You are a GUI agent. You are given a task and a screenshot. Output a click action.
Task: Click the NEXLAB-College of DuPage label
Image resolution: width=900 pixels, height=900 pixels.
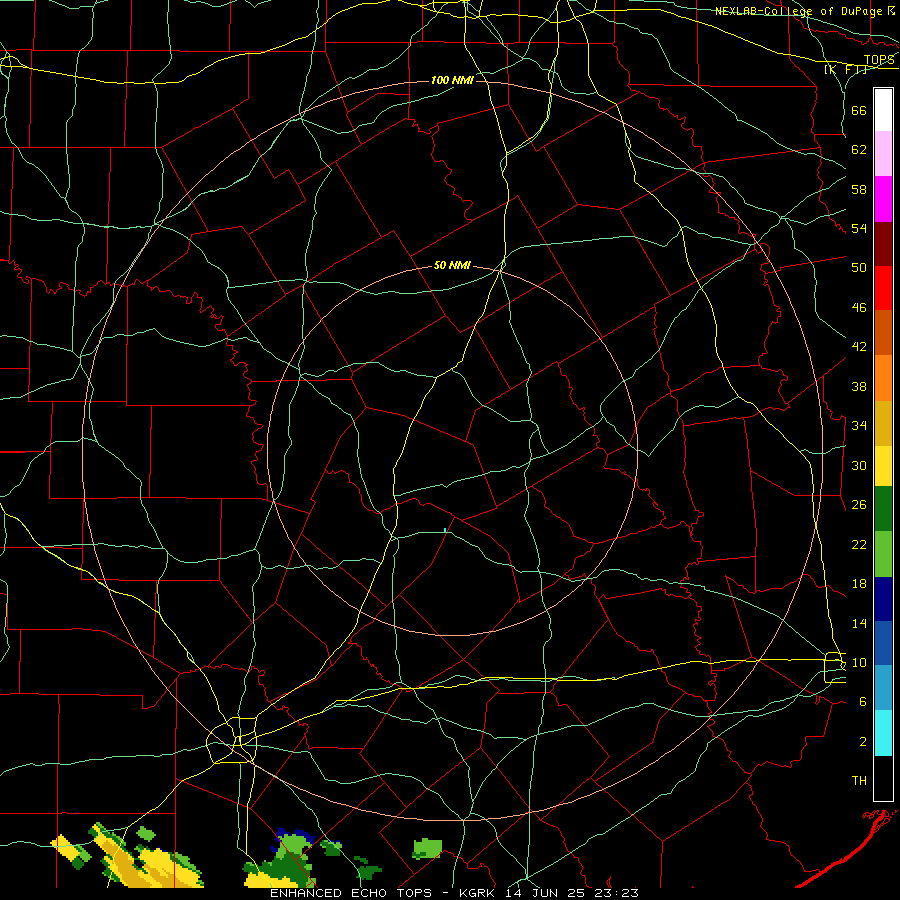(800, 11)
